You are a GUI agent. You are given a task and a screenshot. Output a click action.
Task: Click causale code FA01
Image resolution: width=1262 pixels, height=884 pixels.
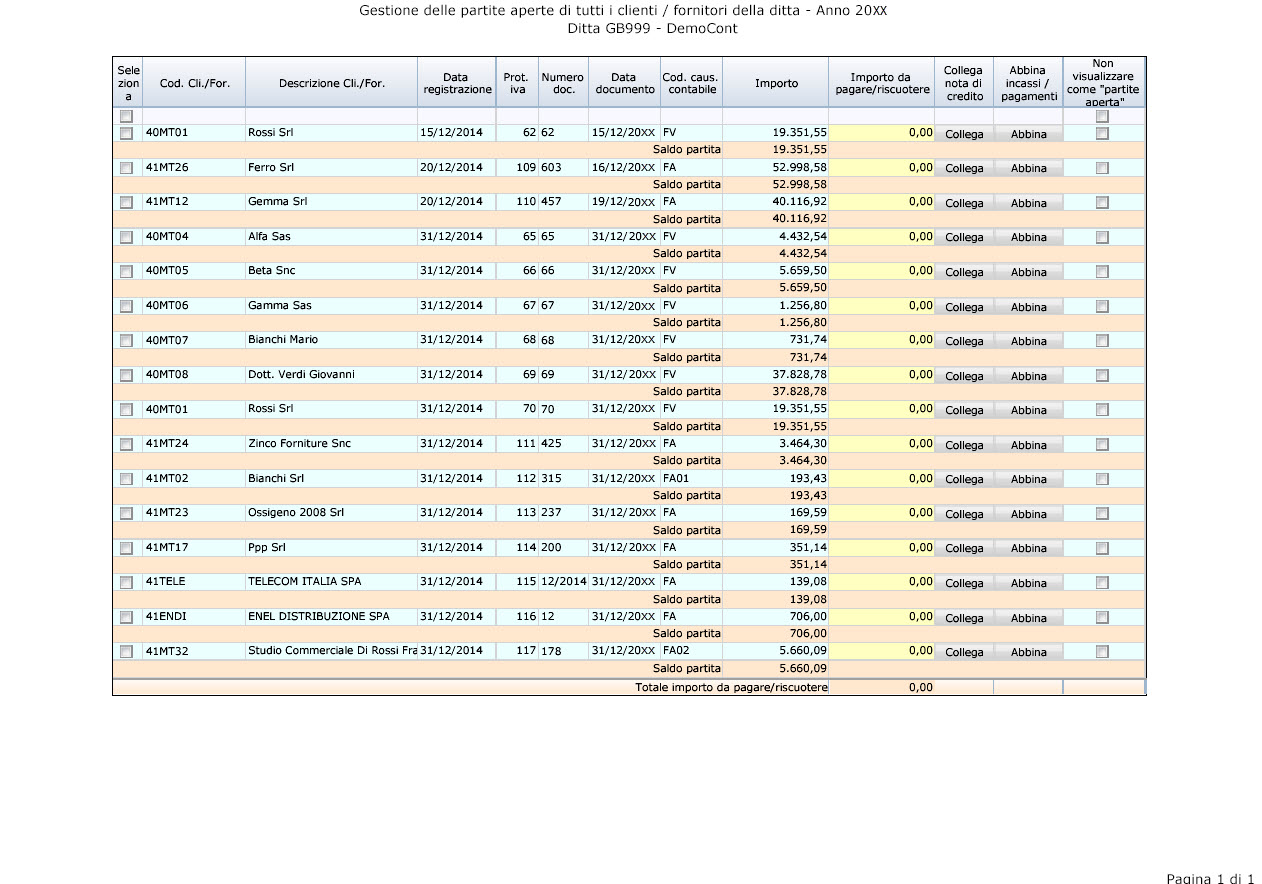click(x=677, y=478)
